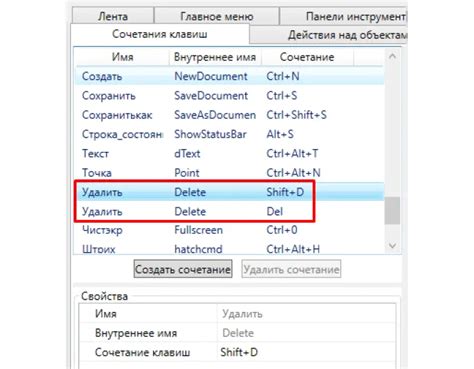The height and width of the screenshot is (369, 474).
Task: Click the list scroll up arrow
Action: click(392, 56)
